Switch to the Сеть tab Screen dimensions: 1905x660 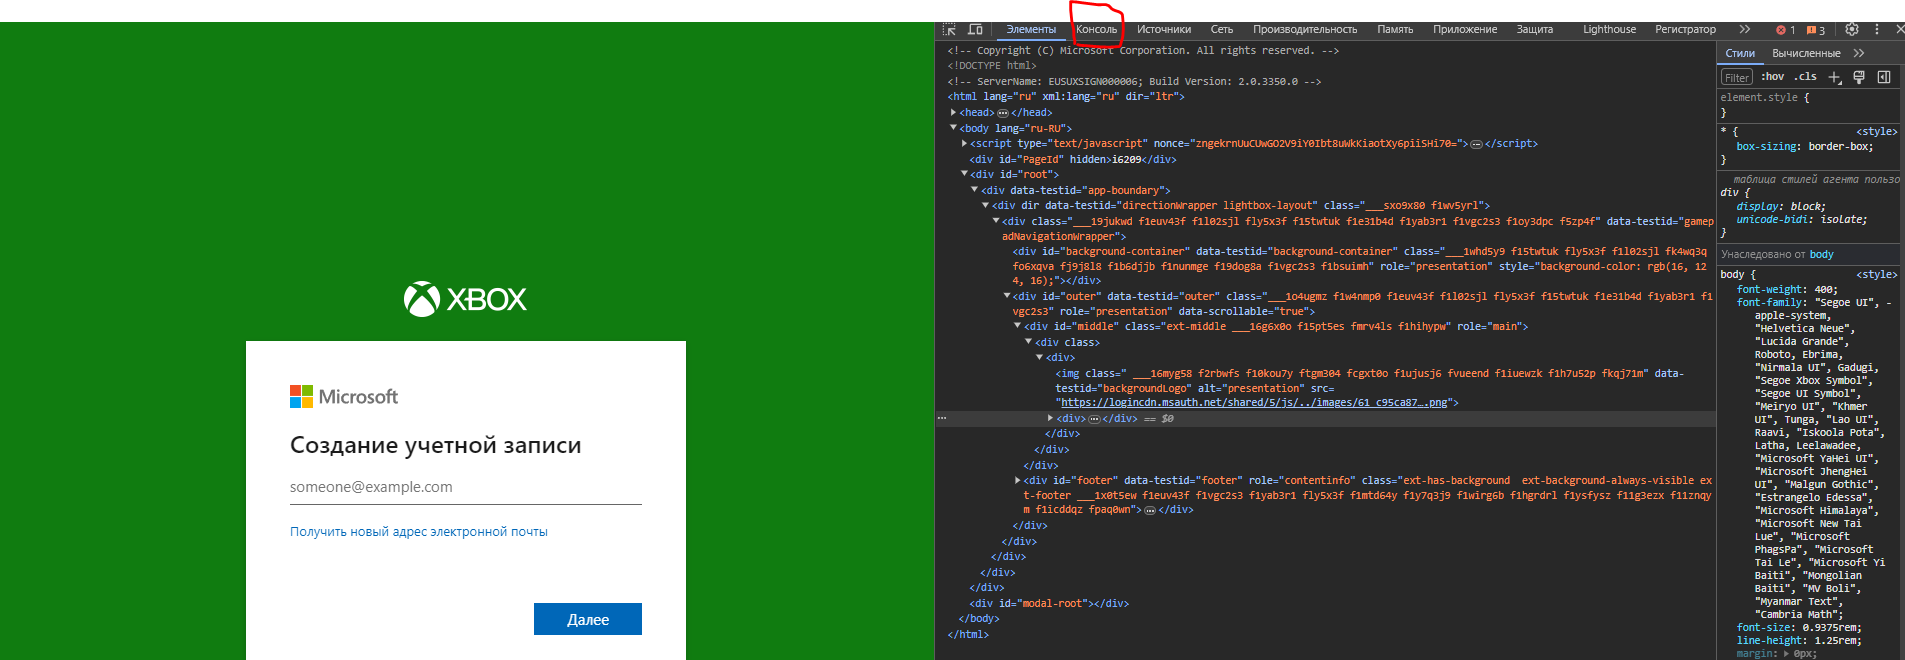coord(1222,30)
